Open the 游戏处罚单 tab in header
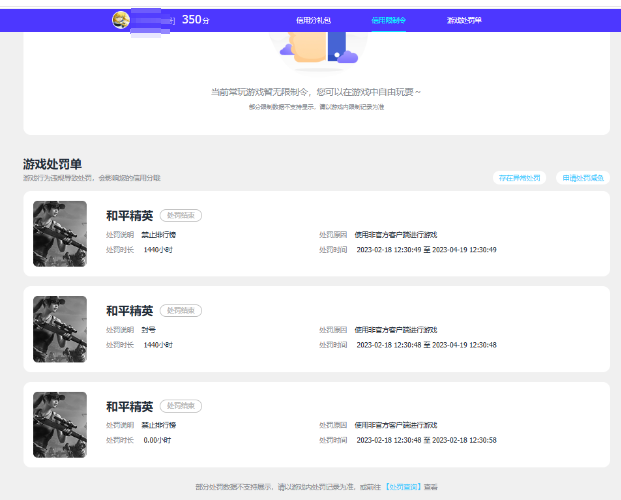621x500 pixels. coord(464,20)
